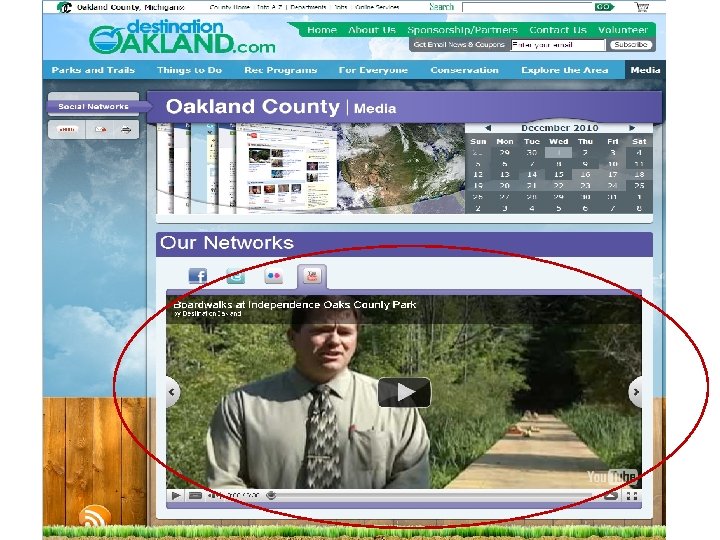Click the Enter your email field
Image resolution: width=720 pixels, height=540 pixels.
(x=558, y=45)
